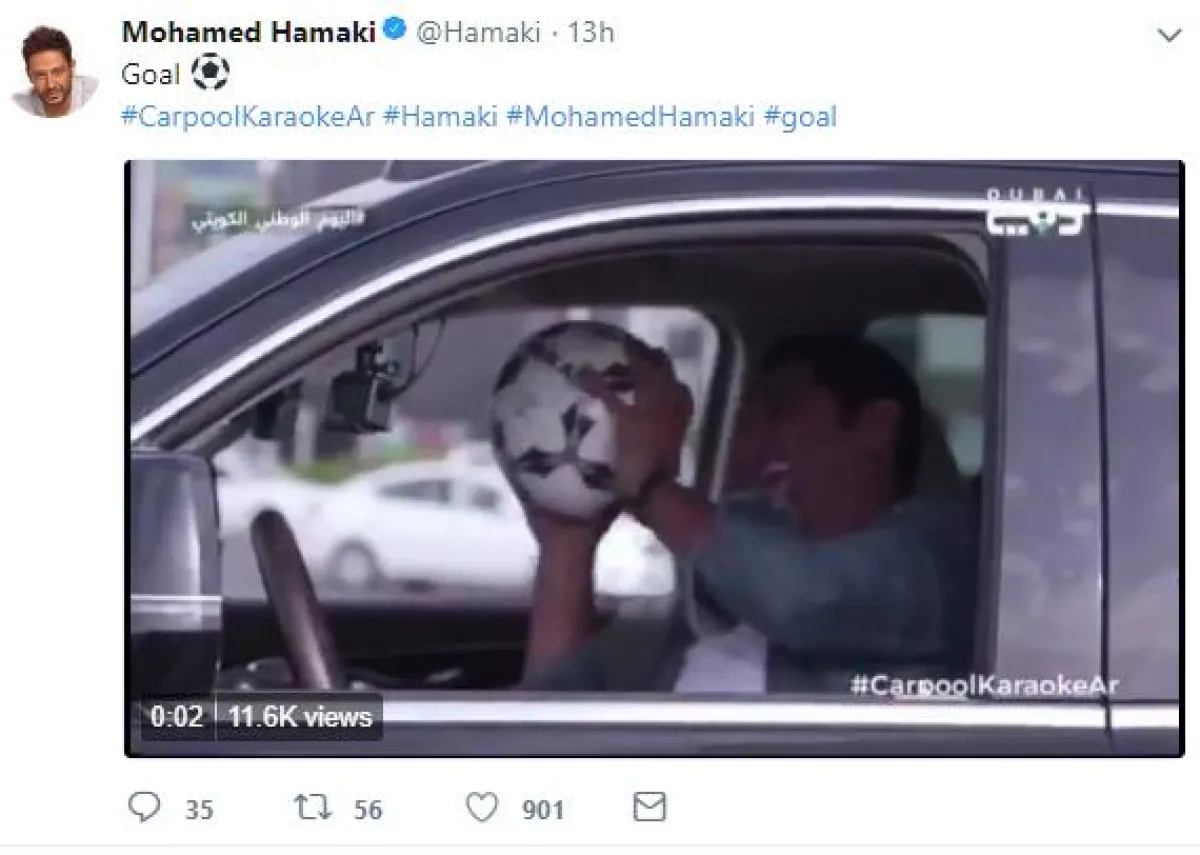1200x855 pixels.
Task: Click the 11.6K views counter
Action: (299, 716)
